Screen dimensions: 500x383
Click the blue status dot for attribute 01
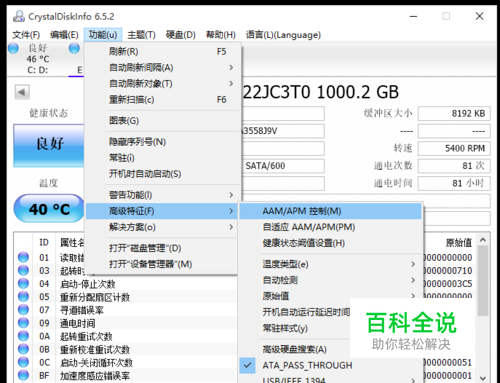coord(23,257)
